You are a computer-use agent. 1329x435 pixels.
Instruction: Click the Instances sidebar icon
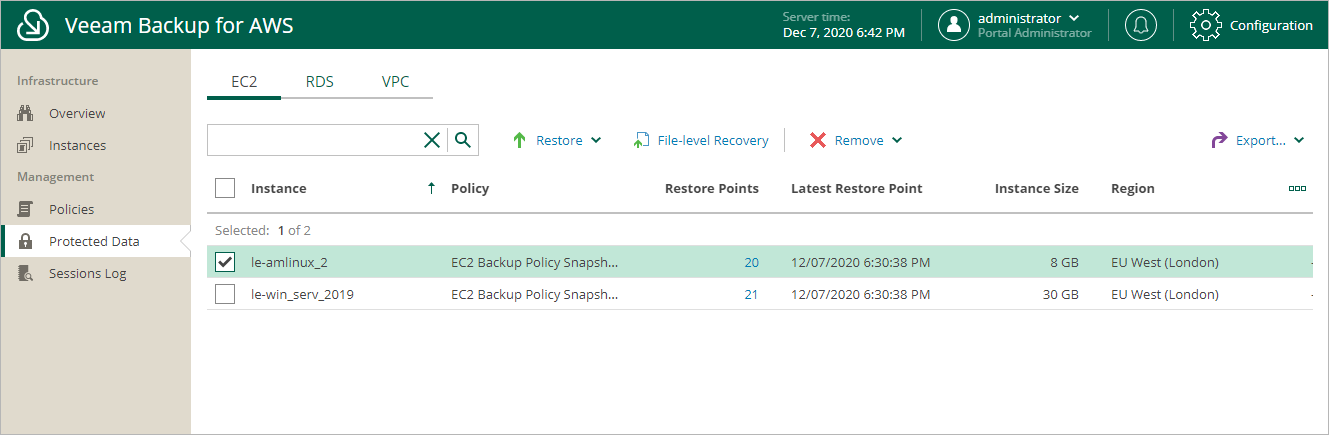pos(26,146)
